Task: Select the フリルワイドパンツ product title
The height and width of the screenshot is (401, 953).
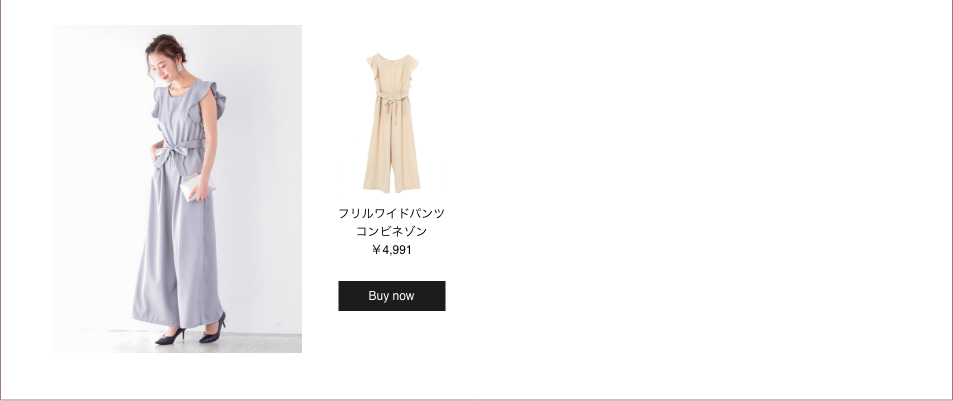Action: [391, 213]
